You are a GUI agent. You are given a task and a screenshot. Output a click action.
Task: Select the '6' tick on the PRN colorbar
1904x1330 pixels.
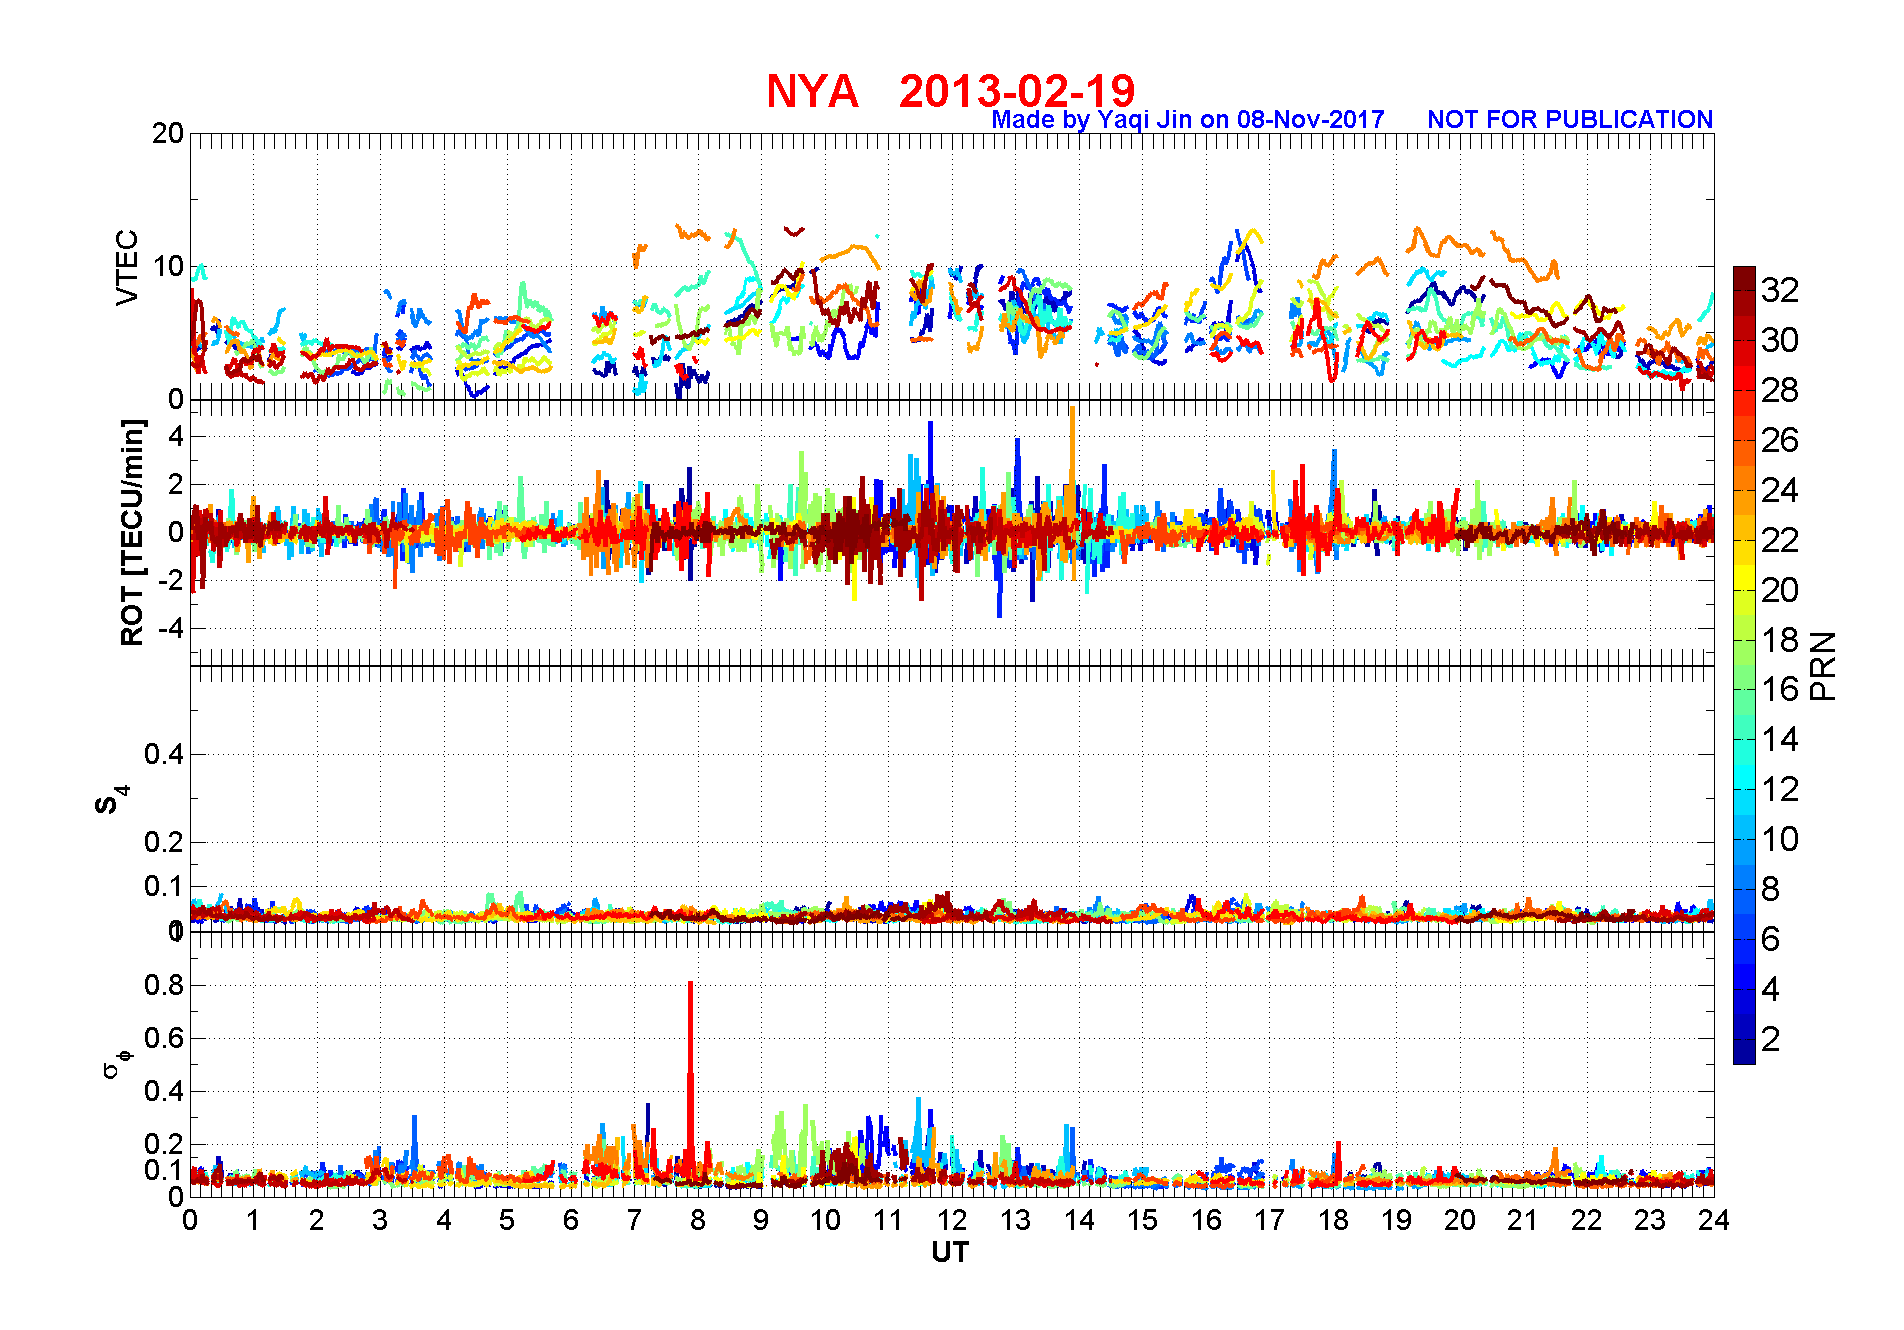(x=1771, y=939)
